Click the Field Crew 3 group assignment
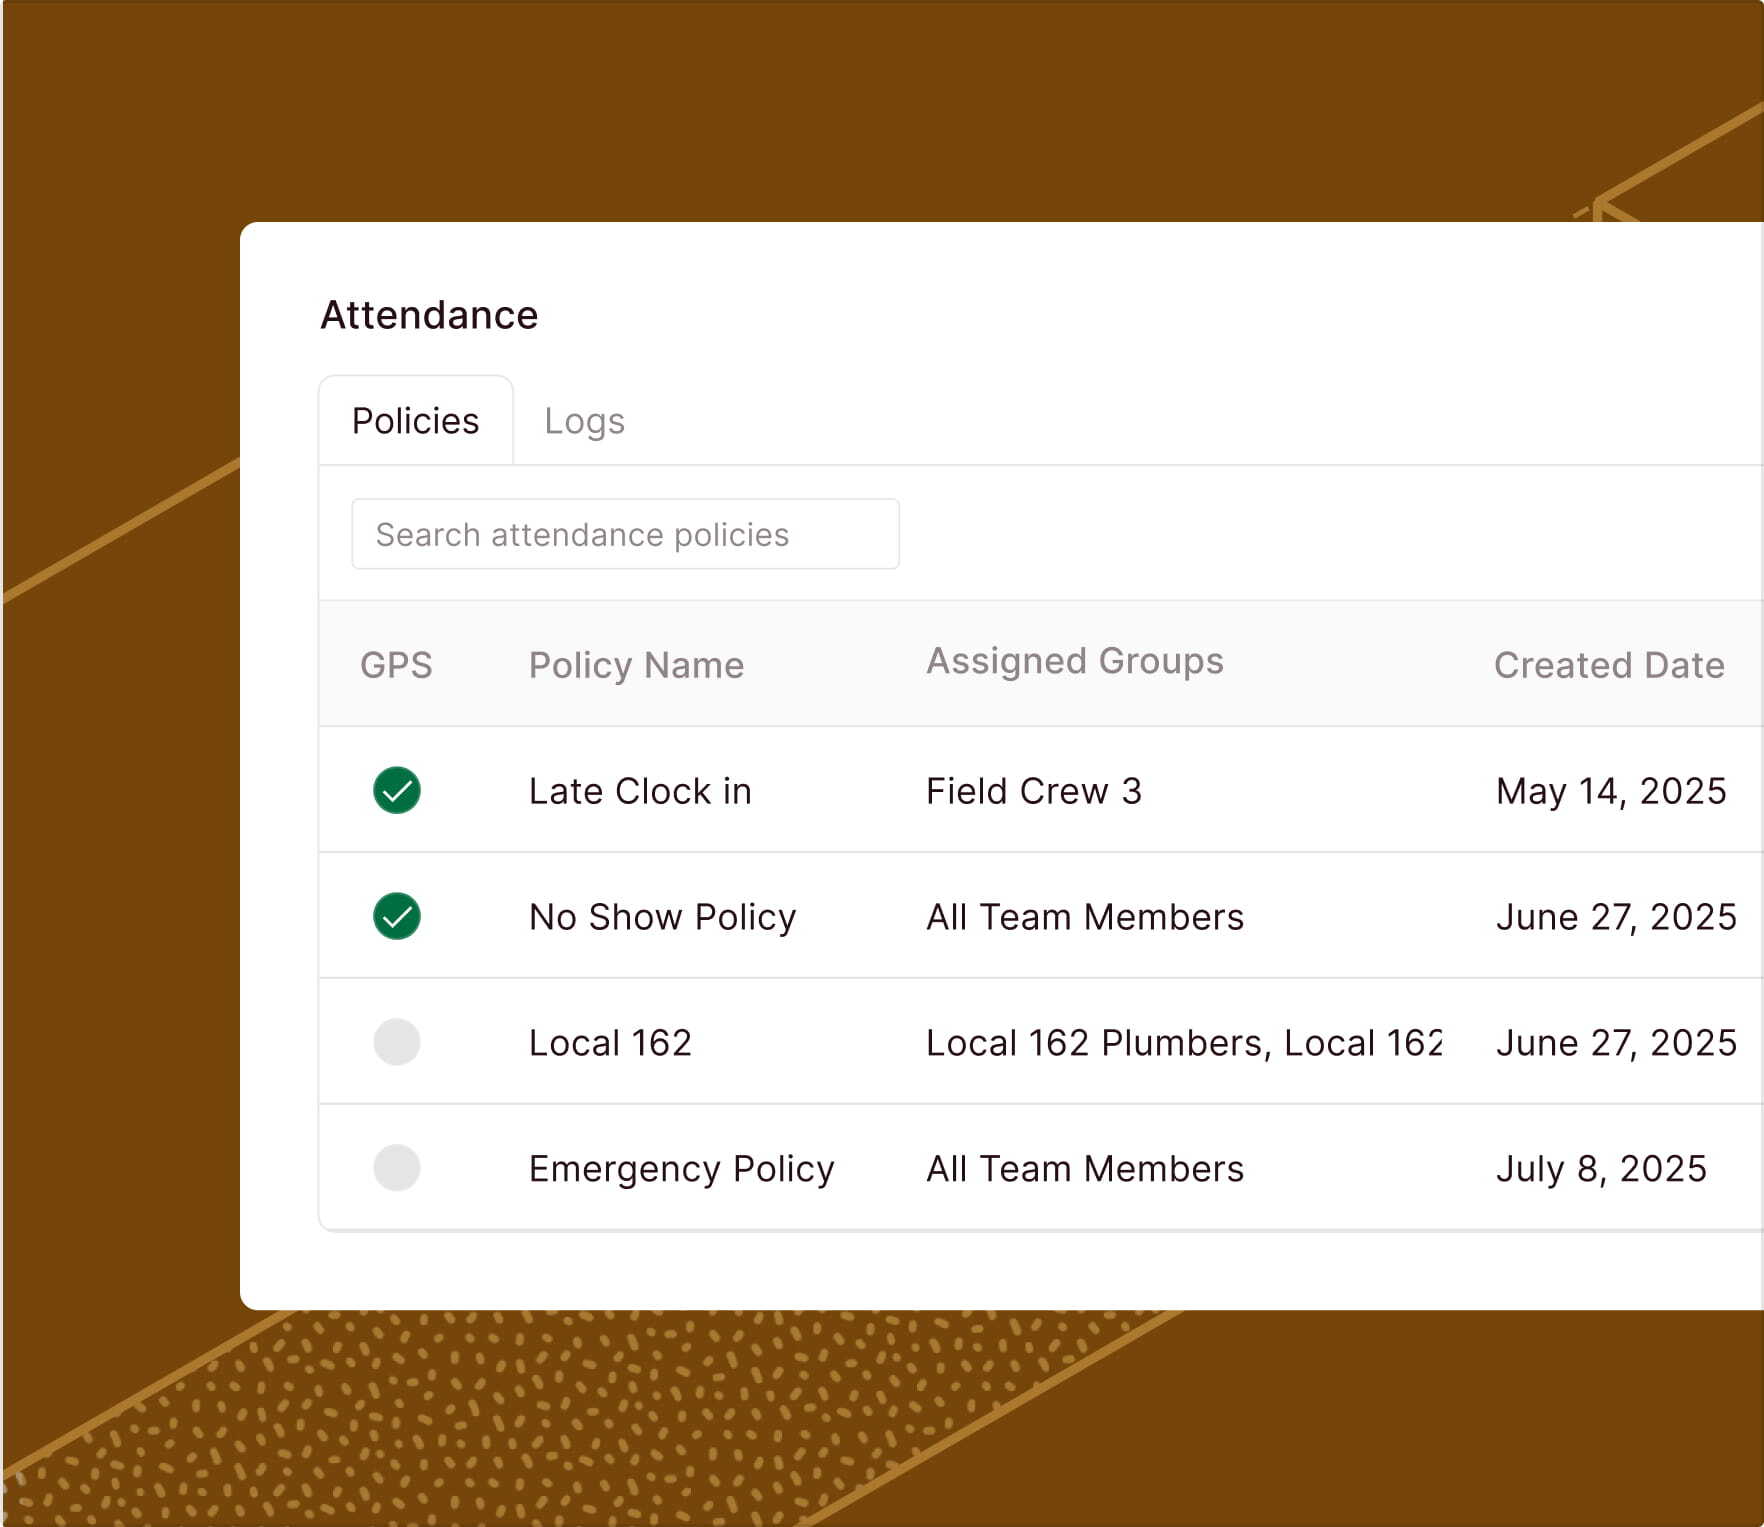The height and width of the screenshot is (1527, 1764). (x=1034, y=791)
